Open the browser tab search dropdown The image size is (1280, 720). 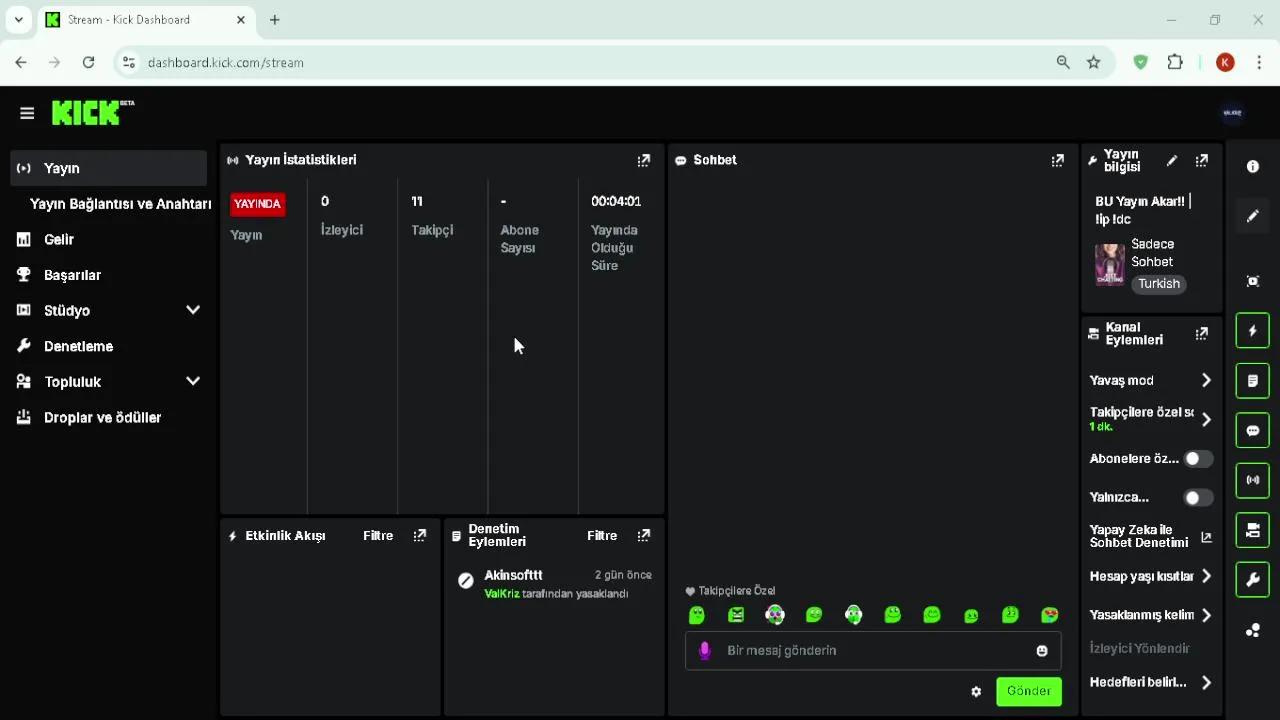(18, 19)
